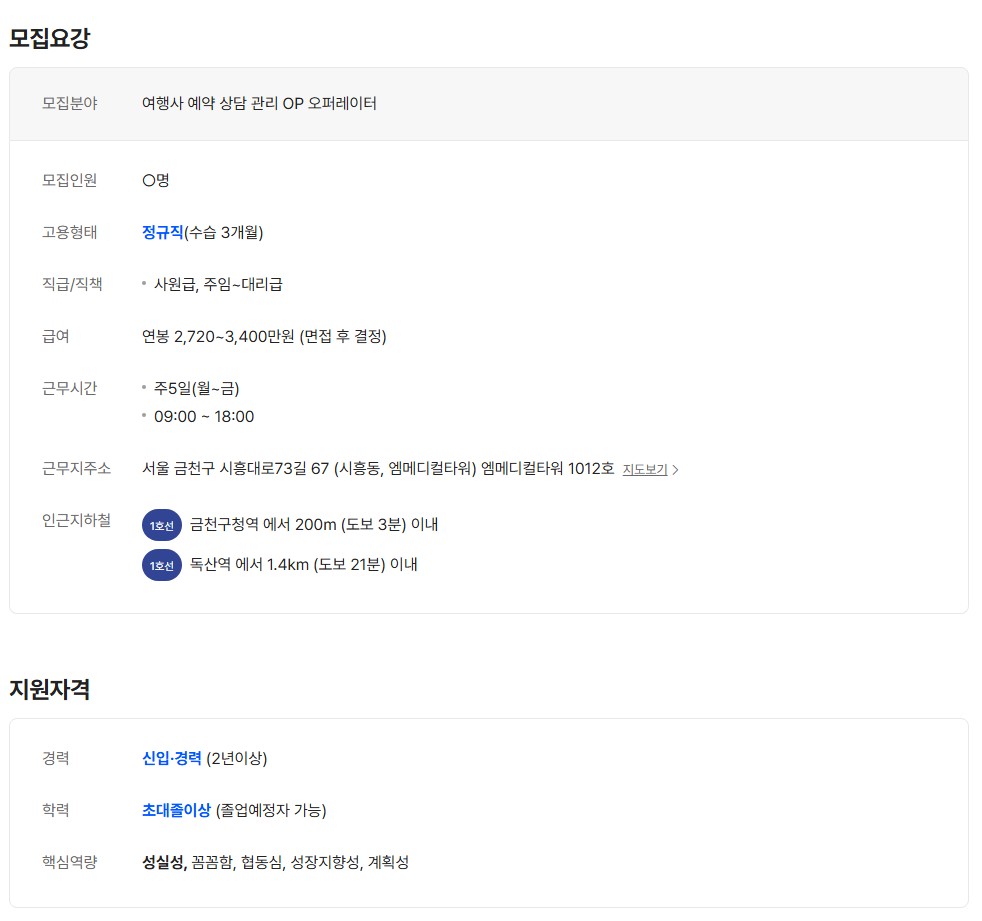Click the bold 성실성 competency keyword

164,862
